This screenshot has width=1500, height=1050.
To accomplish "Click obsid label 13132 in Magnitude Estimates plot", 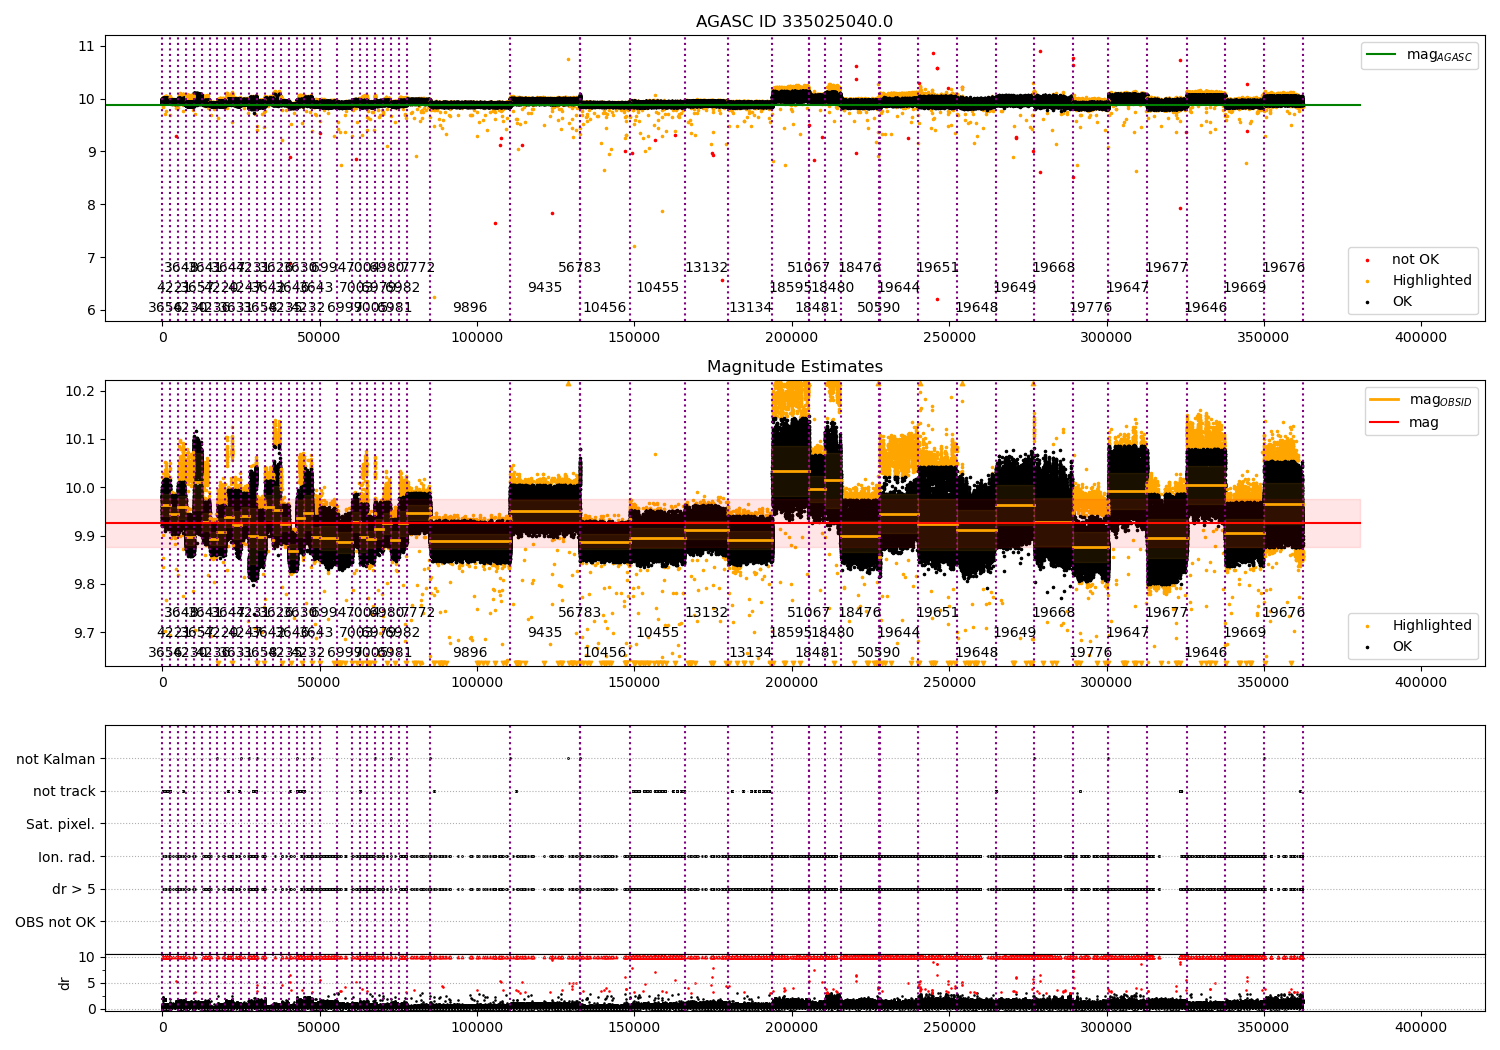I will [706, 613].
